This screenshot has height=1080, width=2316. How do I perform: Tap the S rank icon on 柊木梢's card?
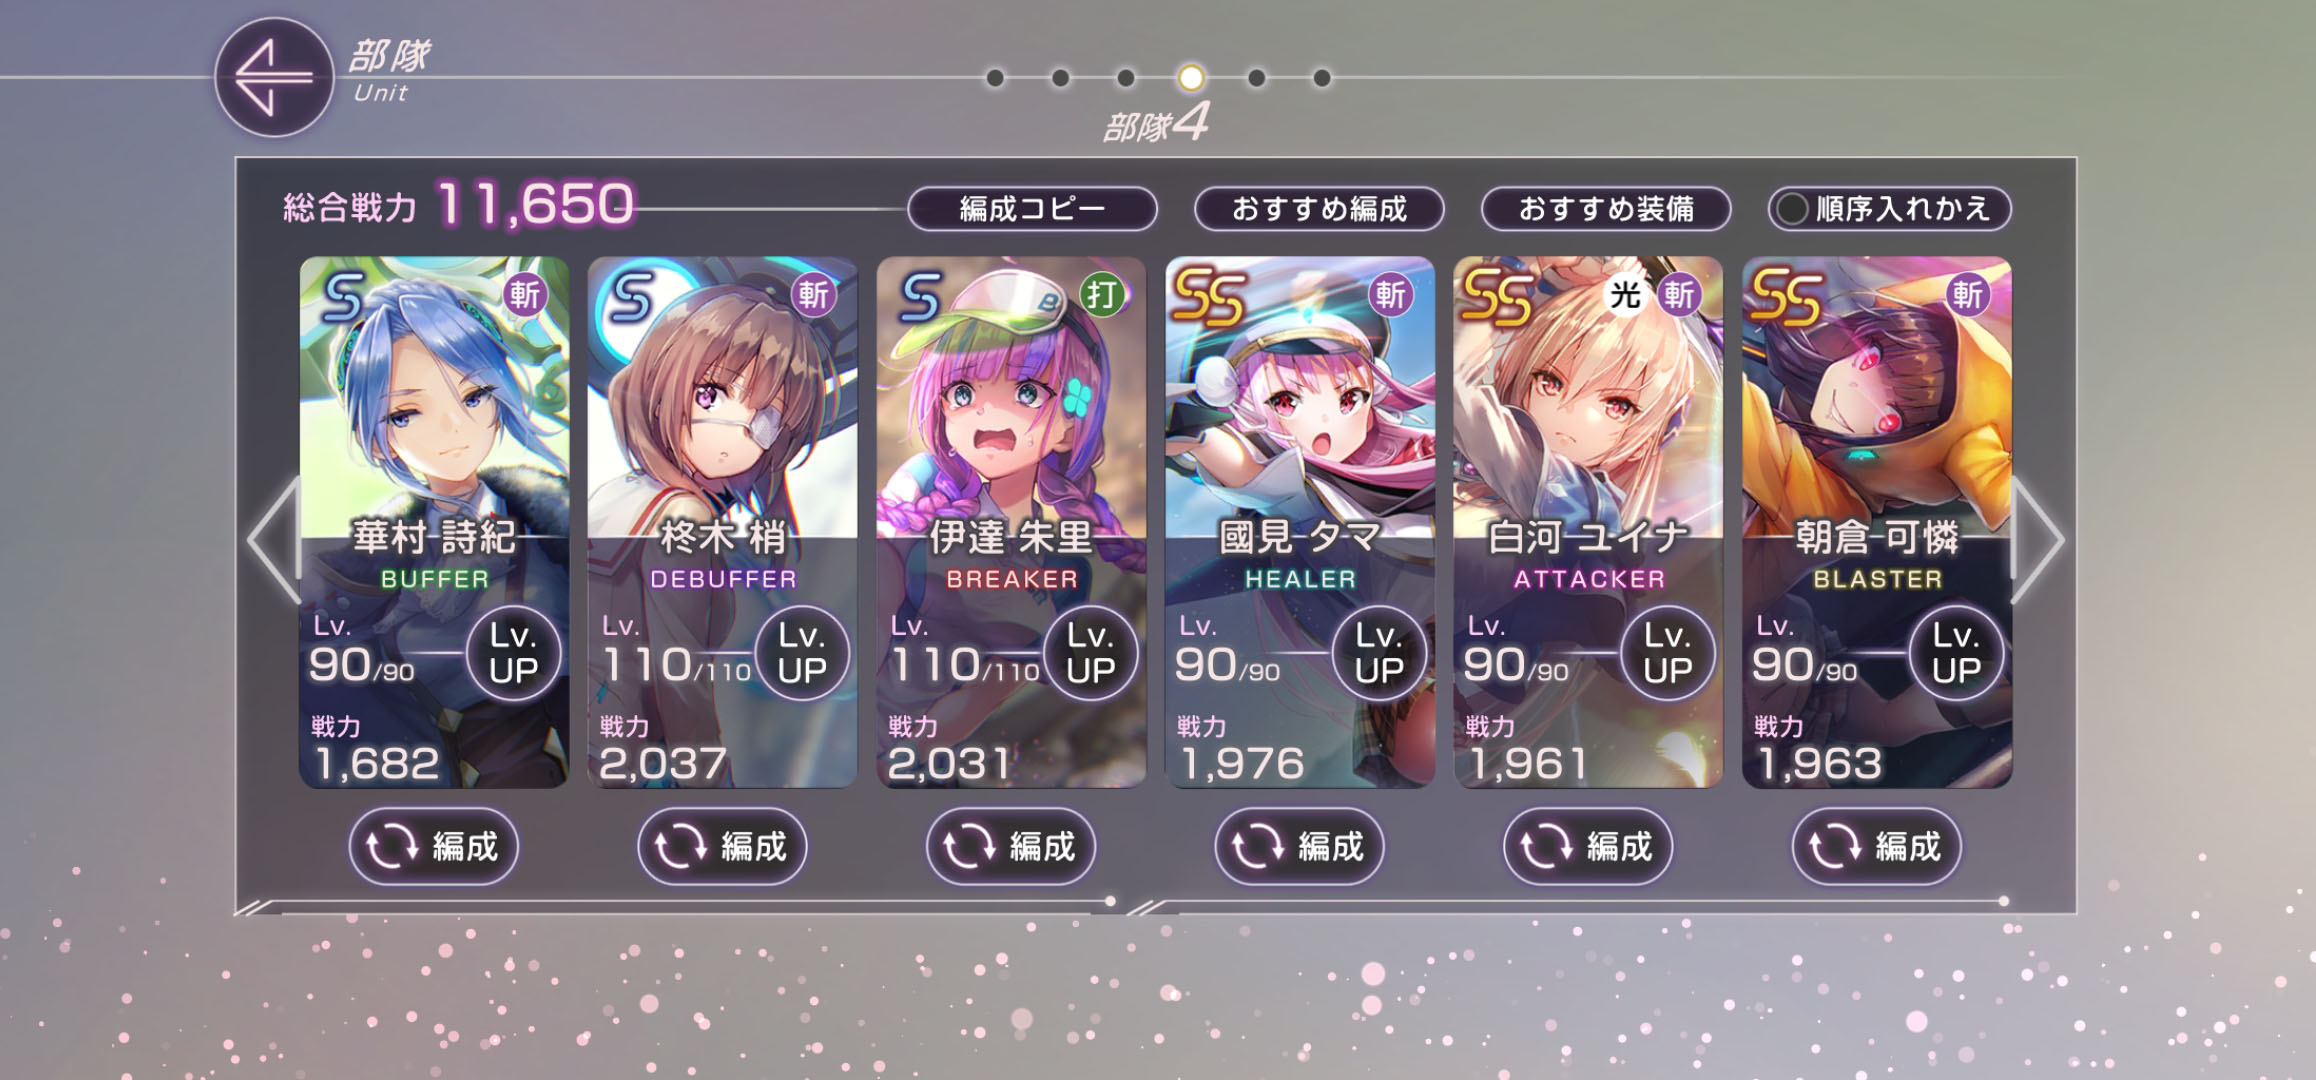click(x=631, y=296)
